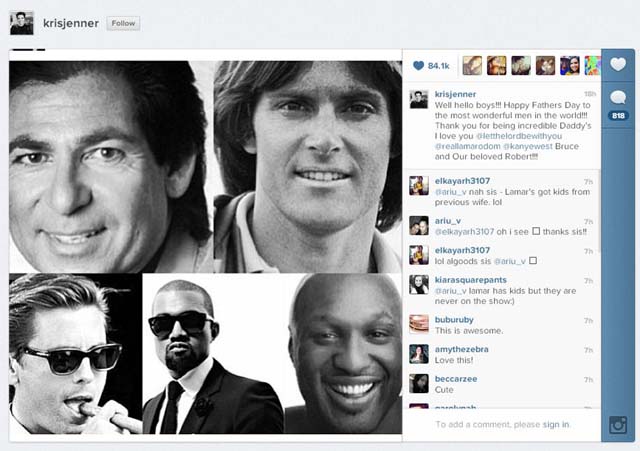Open third liker avatar thumbnail
Viewport: 640px width, 451px height.
[x=521, y=65]
